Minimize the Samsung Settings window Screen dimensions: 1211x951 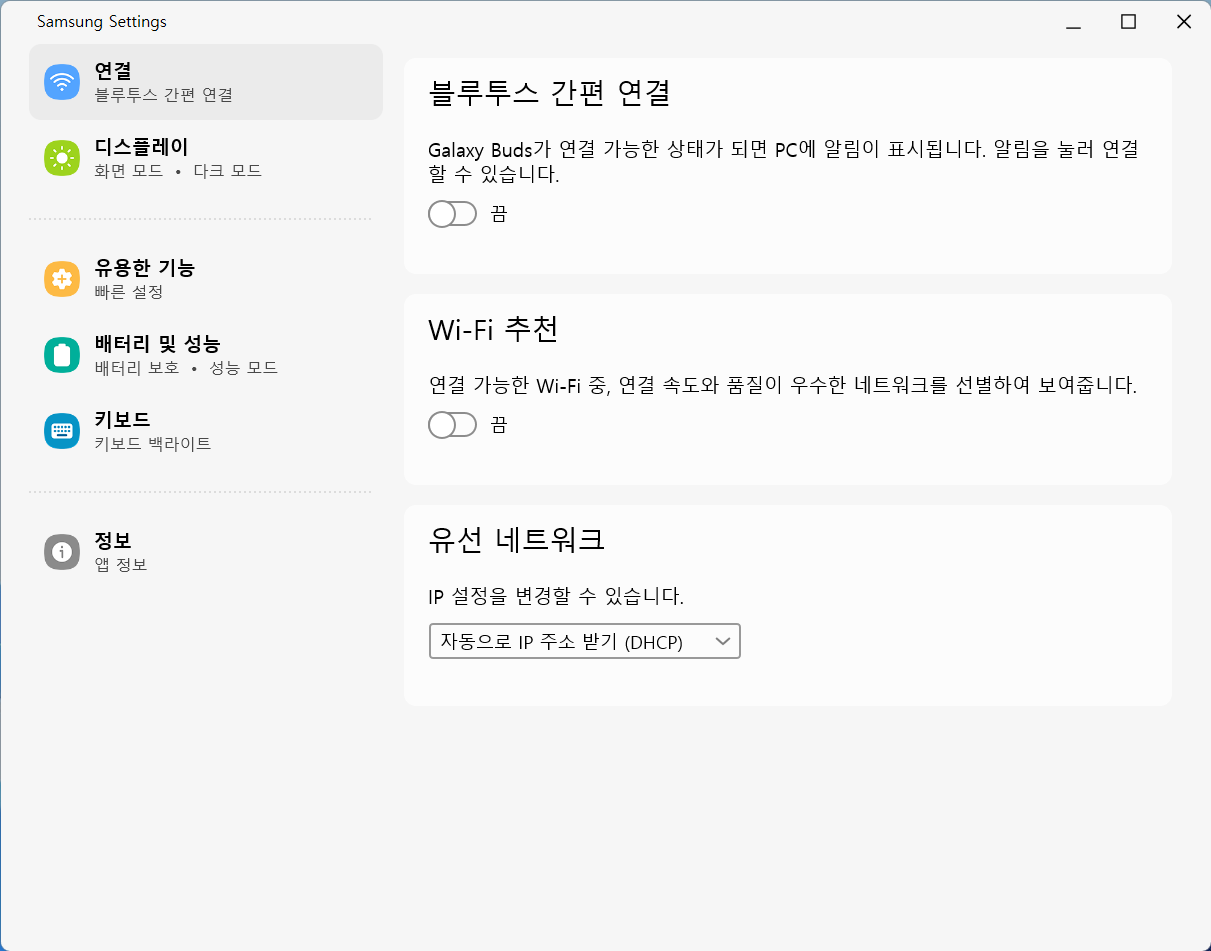1074,22
